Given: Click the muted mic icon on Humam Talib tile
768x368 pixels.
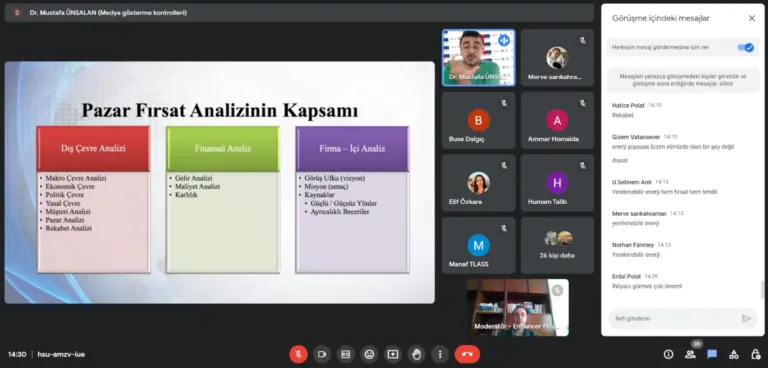Looking at the screenshot, I should coord(582,166).
